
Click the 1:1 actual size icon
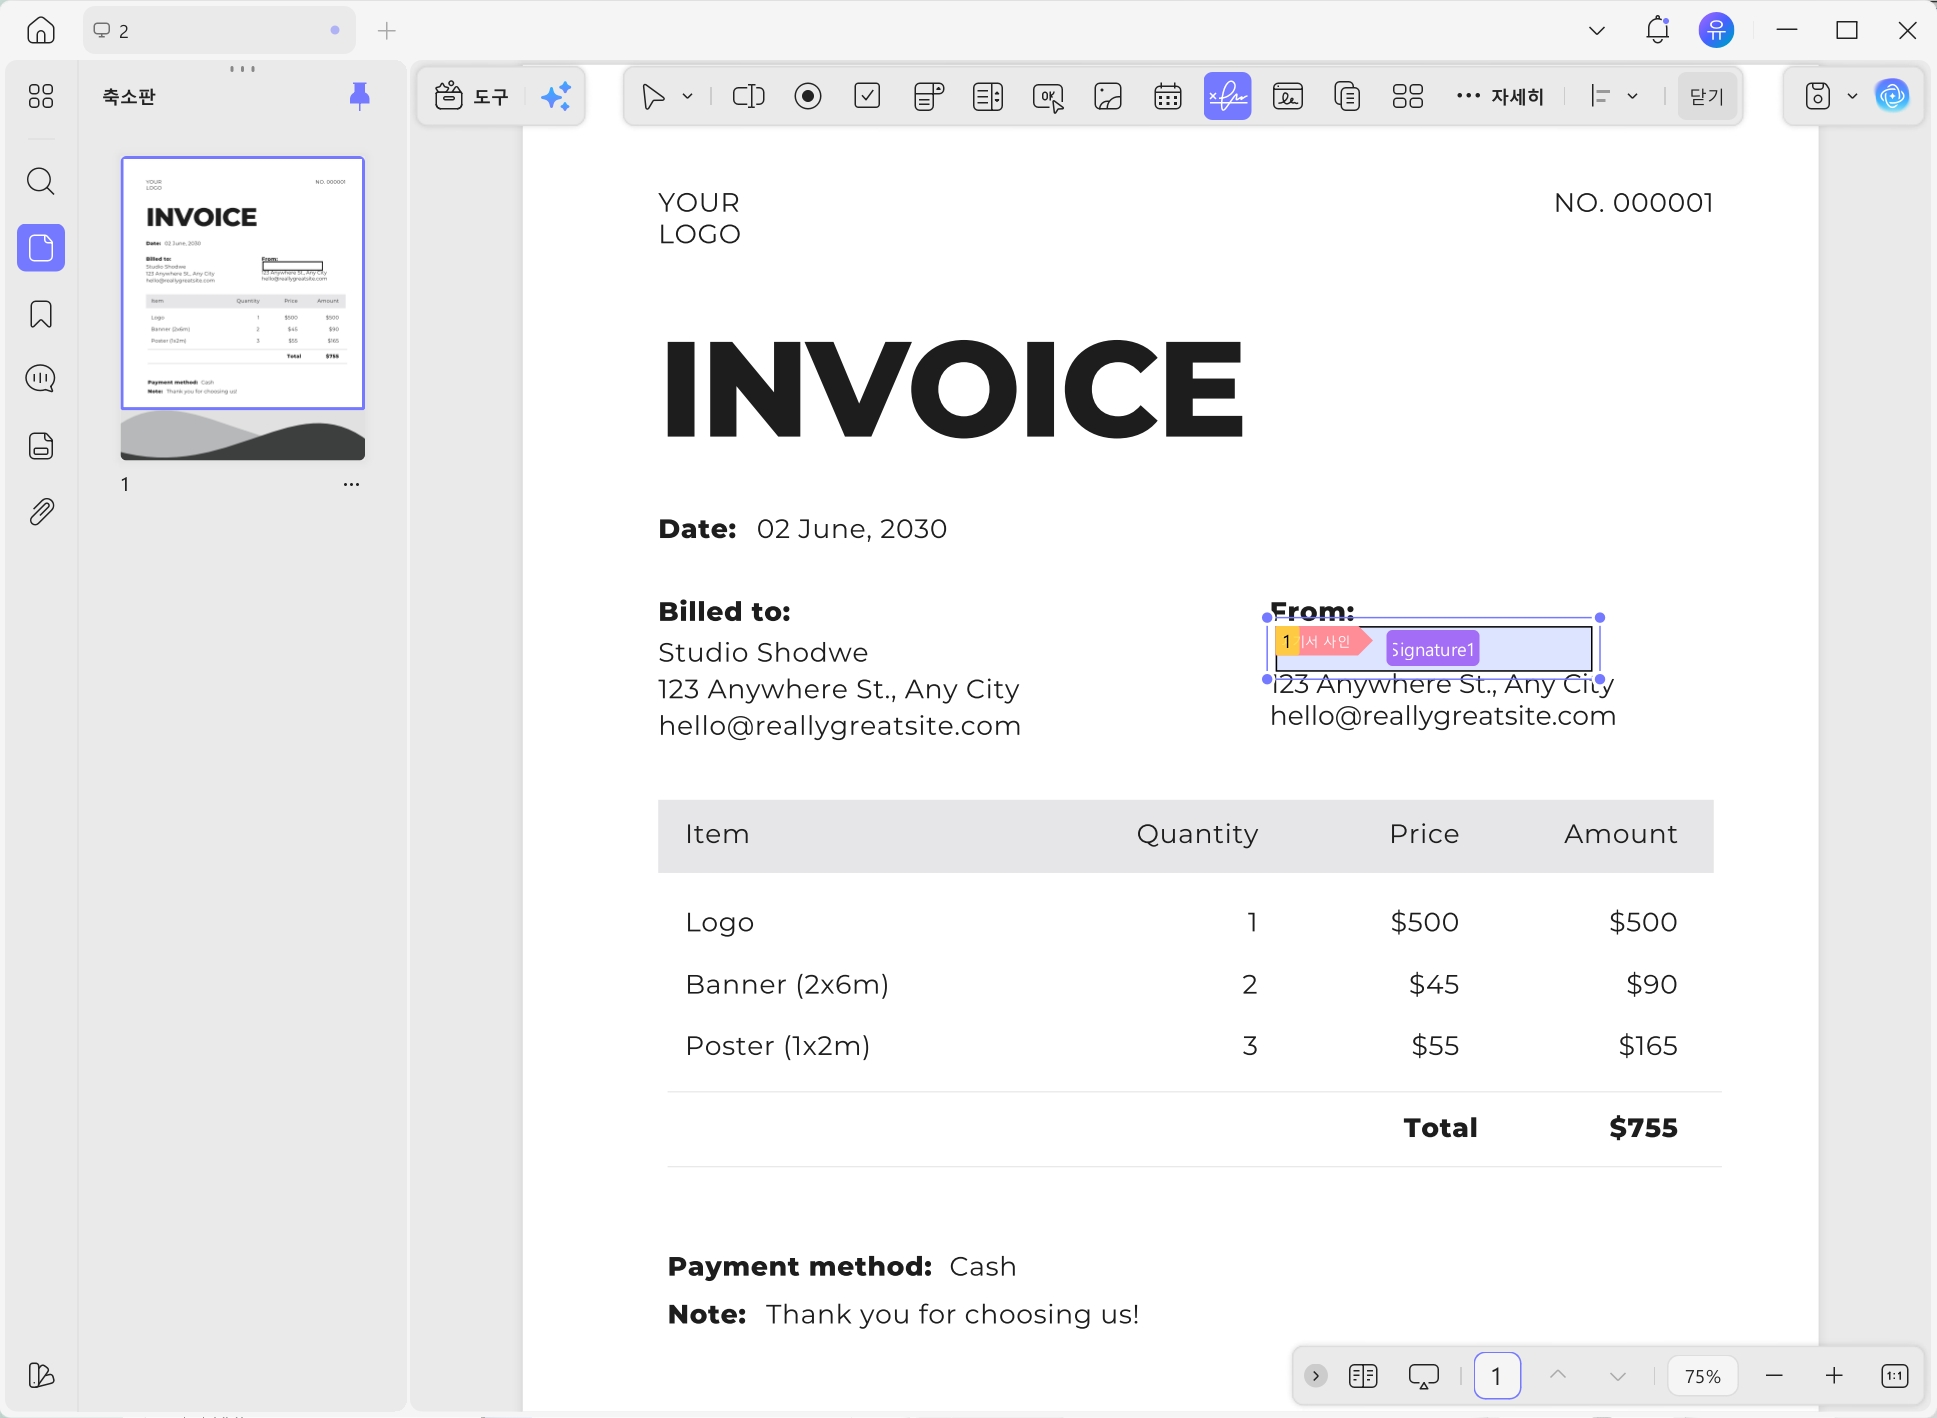coord(1894,1376)
